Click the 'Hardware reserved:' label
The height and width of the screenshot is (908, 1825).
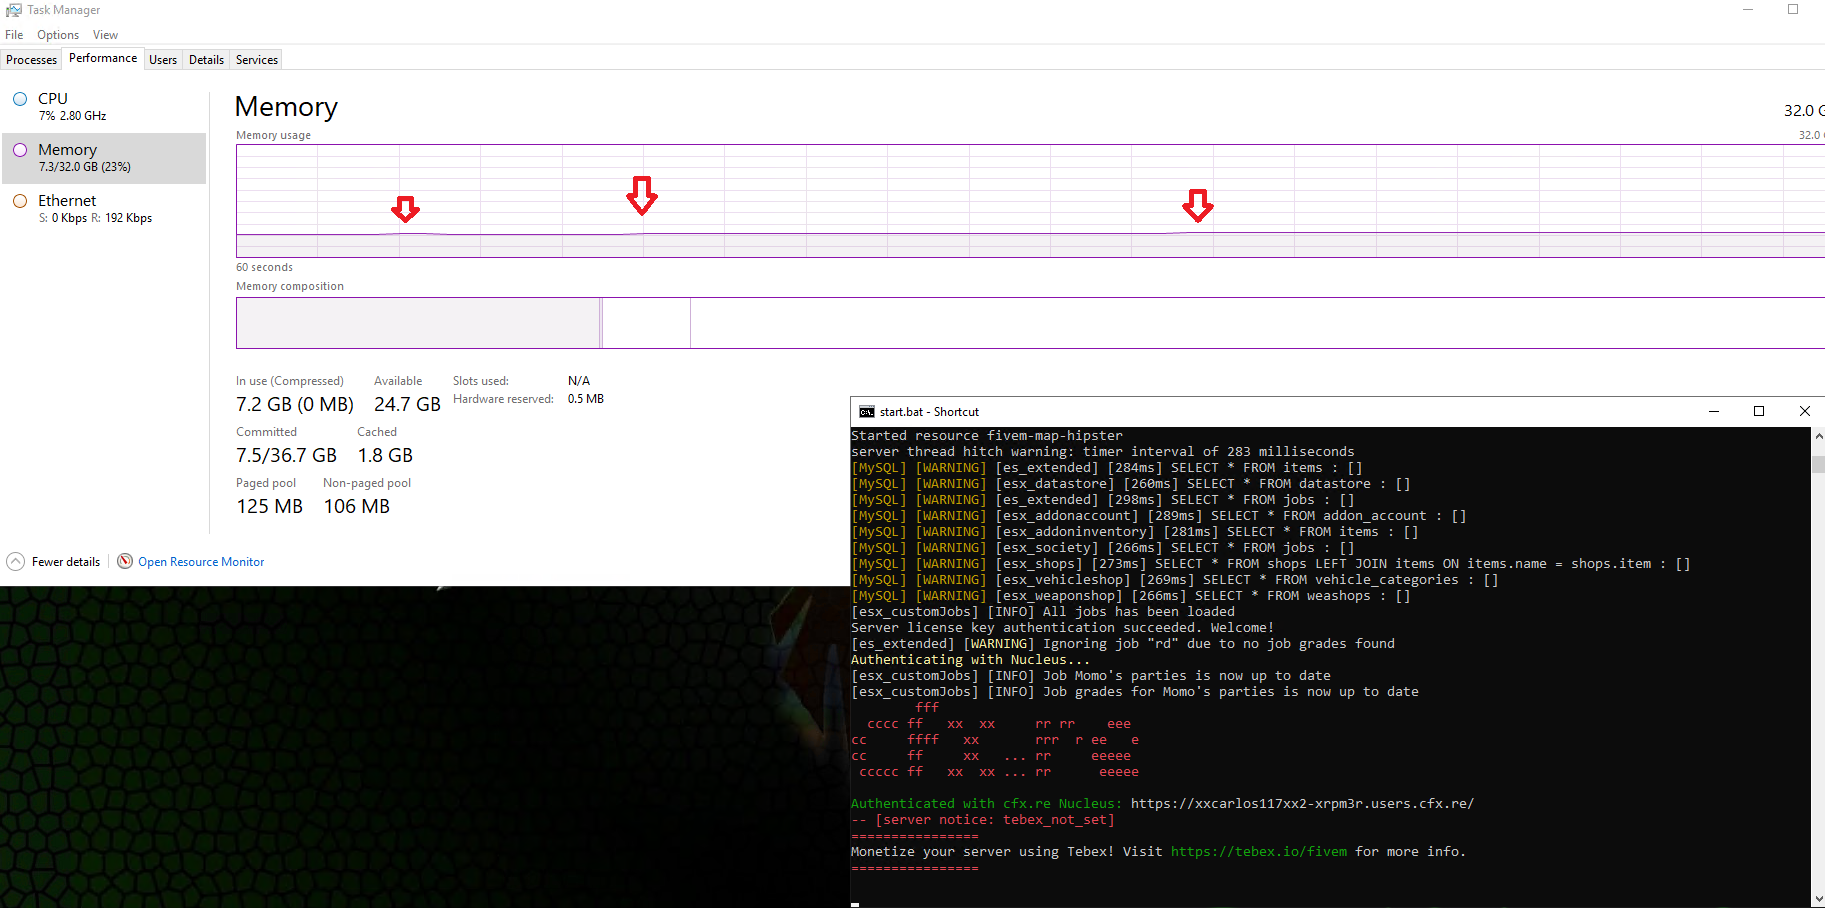(503, 399)
